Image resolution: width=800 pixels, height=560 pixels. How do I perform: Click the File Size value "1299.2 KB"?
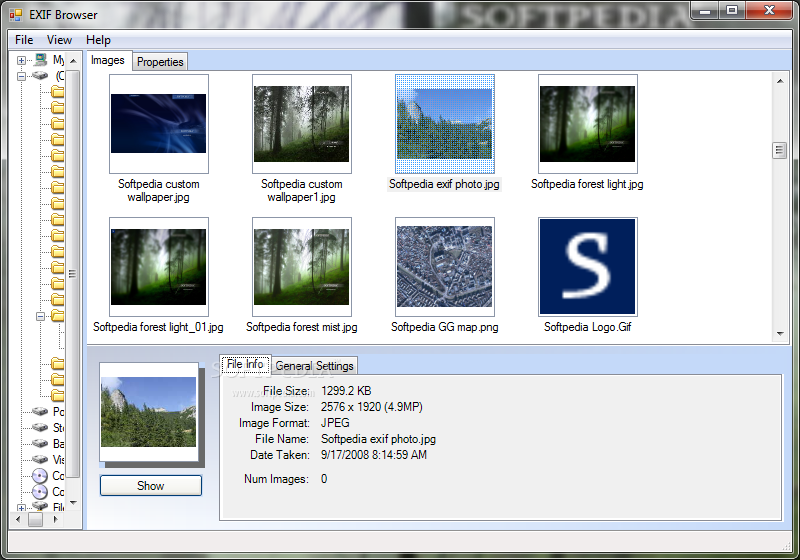click(x=346, y=391)
